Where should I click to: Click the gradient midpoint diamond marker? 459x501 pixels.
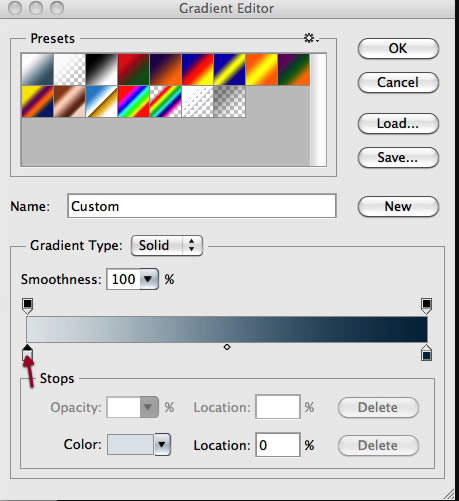[227, 347]
